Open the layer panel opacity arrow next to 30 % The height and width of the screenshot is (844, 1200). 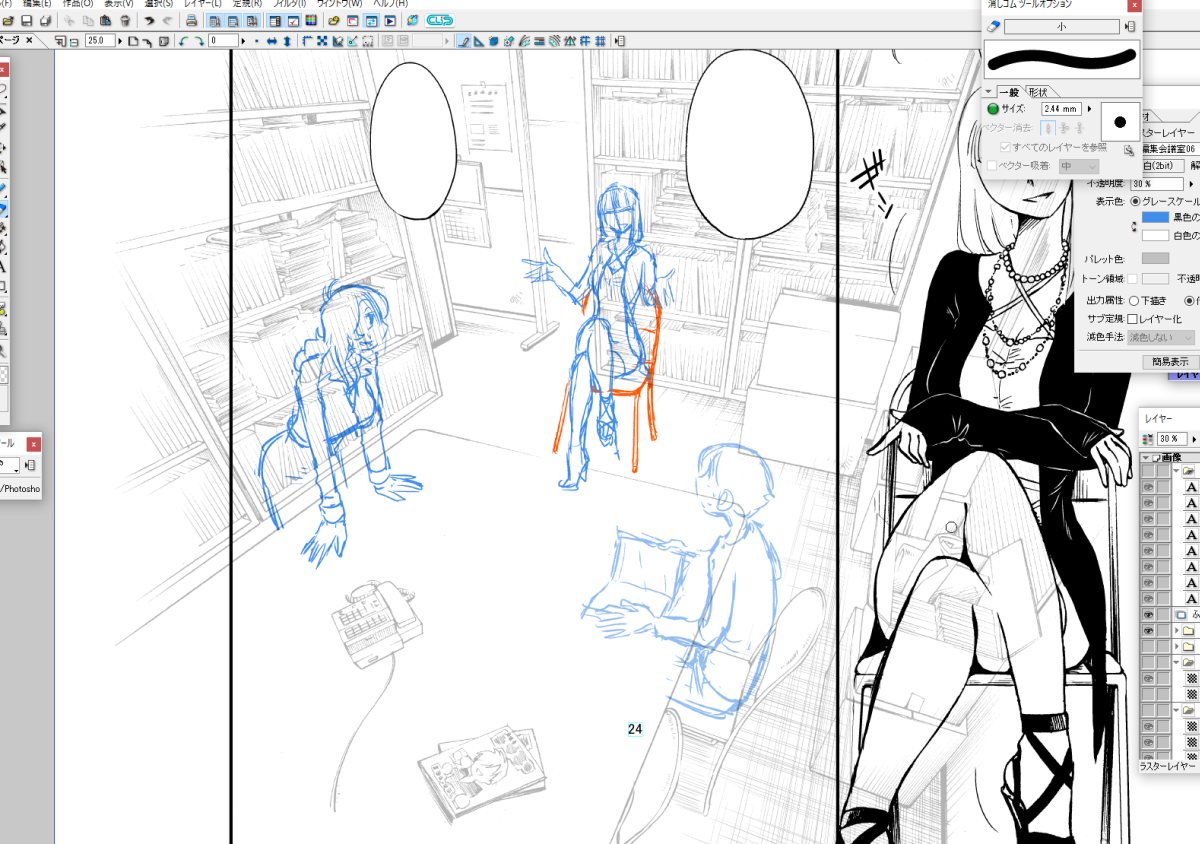pos(1193,439)
